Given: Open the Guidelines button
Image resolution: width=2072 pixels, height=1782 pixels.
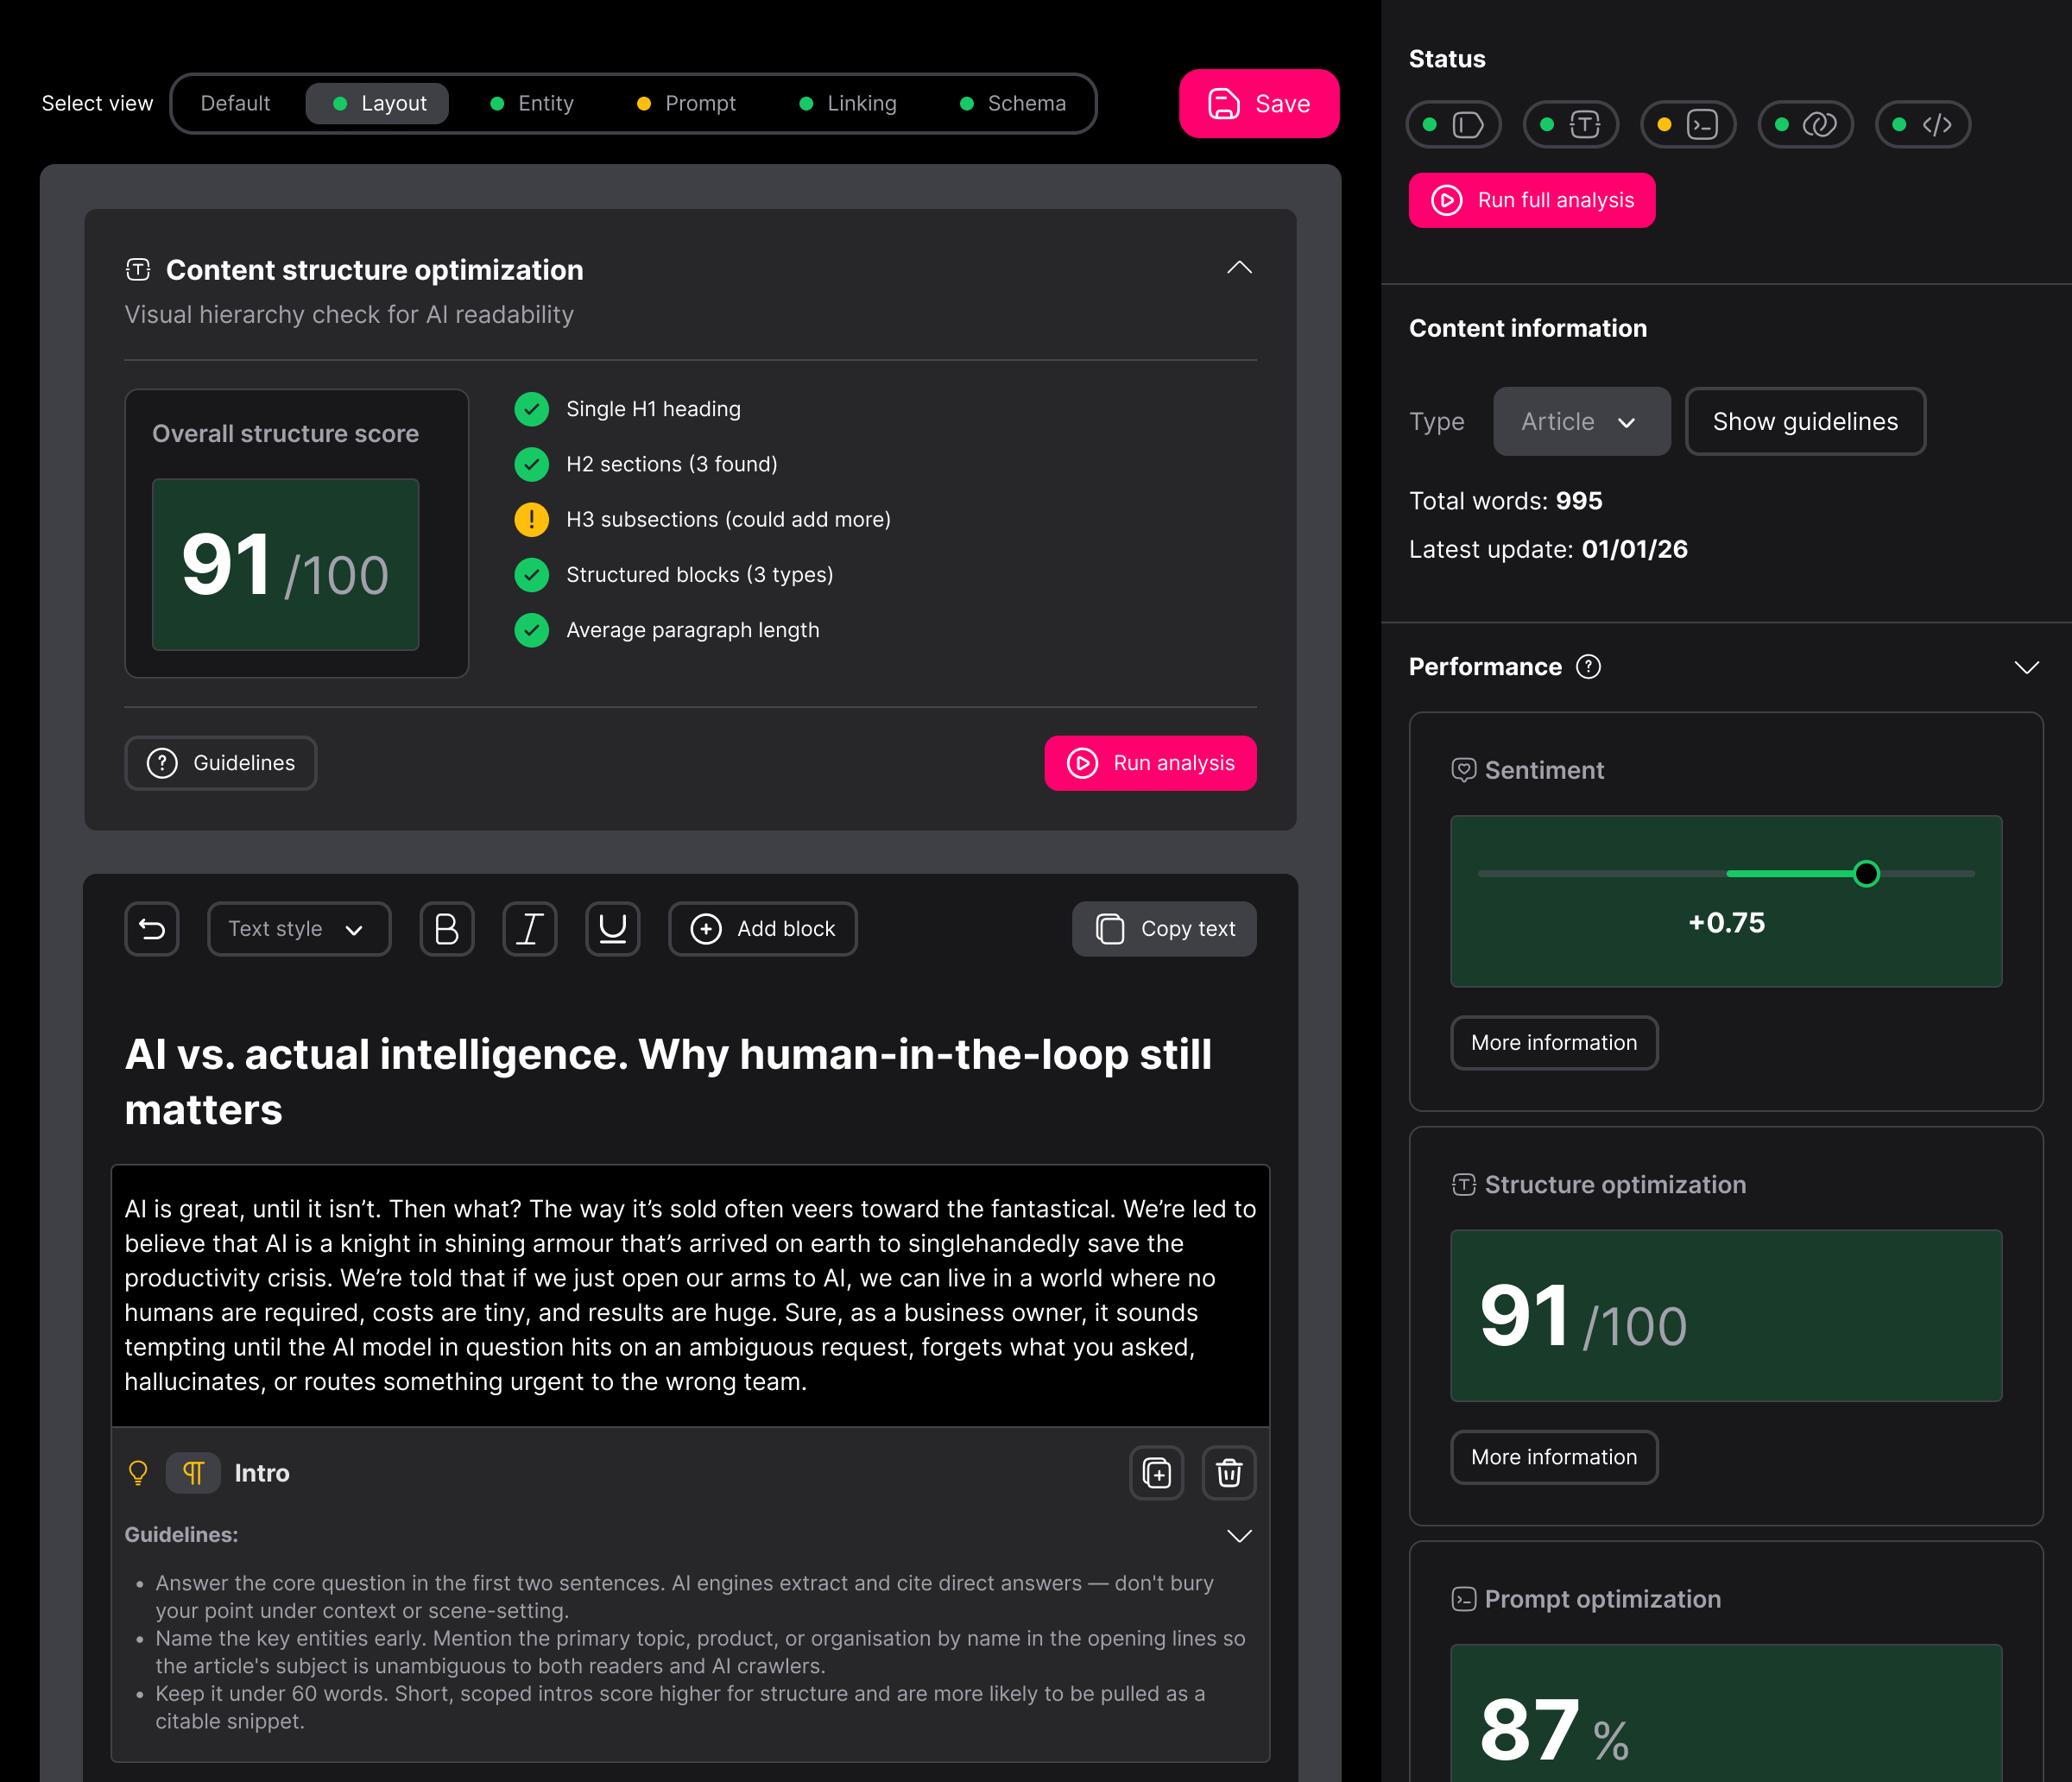Looking at the screenshot, I should pyautogui.click(x=221, y=764).
